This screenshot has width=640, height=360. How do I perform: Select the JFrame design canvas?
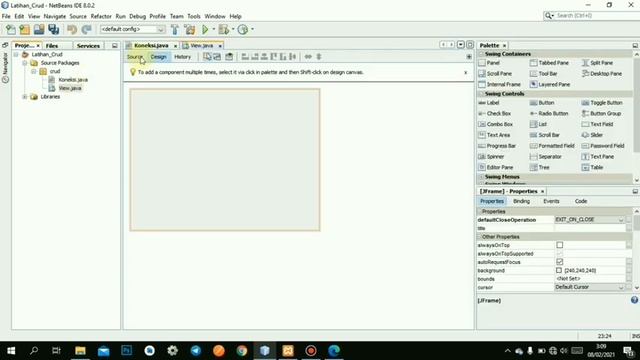pyautogui.click(x=225, y=160)
